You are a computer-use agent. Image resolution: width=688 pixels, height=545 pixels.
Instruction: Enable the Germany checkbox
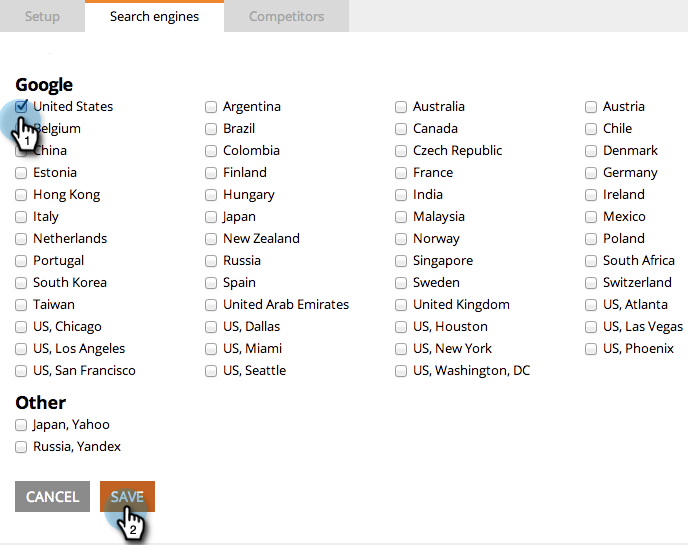pyautogui.click(x=591, y=172)
